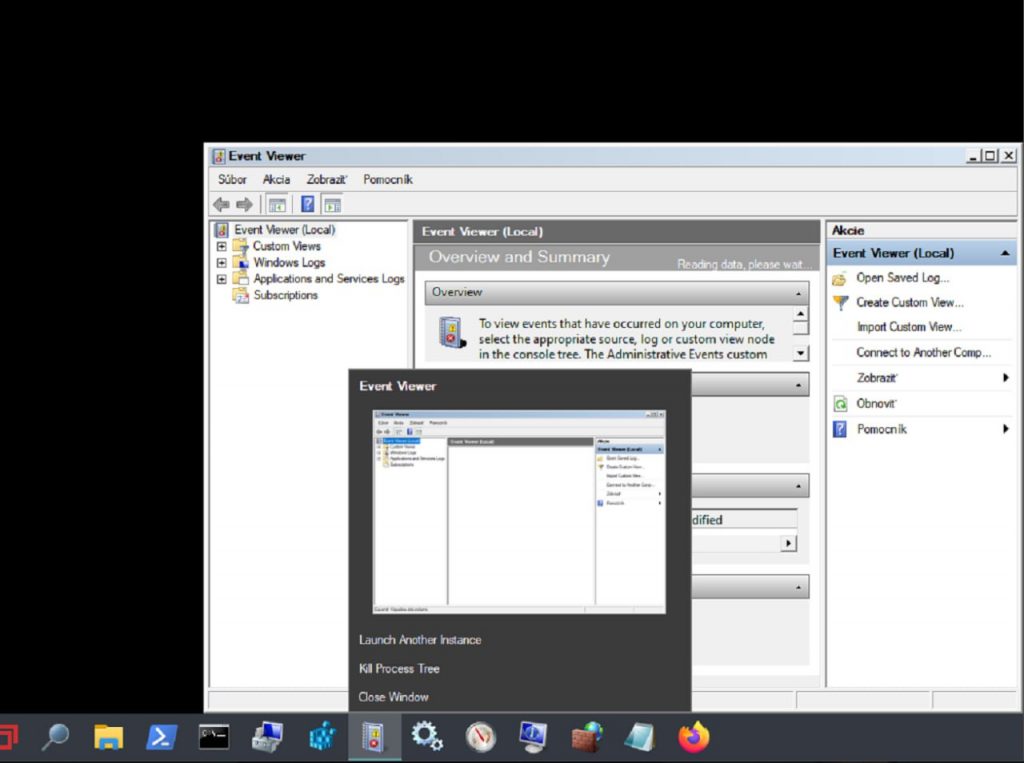1024x763 pixels.
Task: Select Event Viewer (Local) in the console tree
Action: 285,230
